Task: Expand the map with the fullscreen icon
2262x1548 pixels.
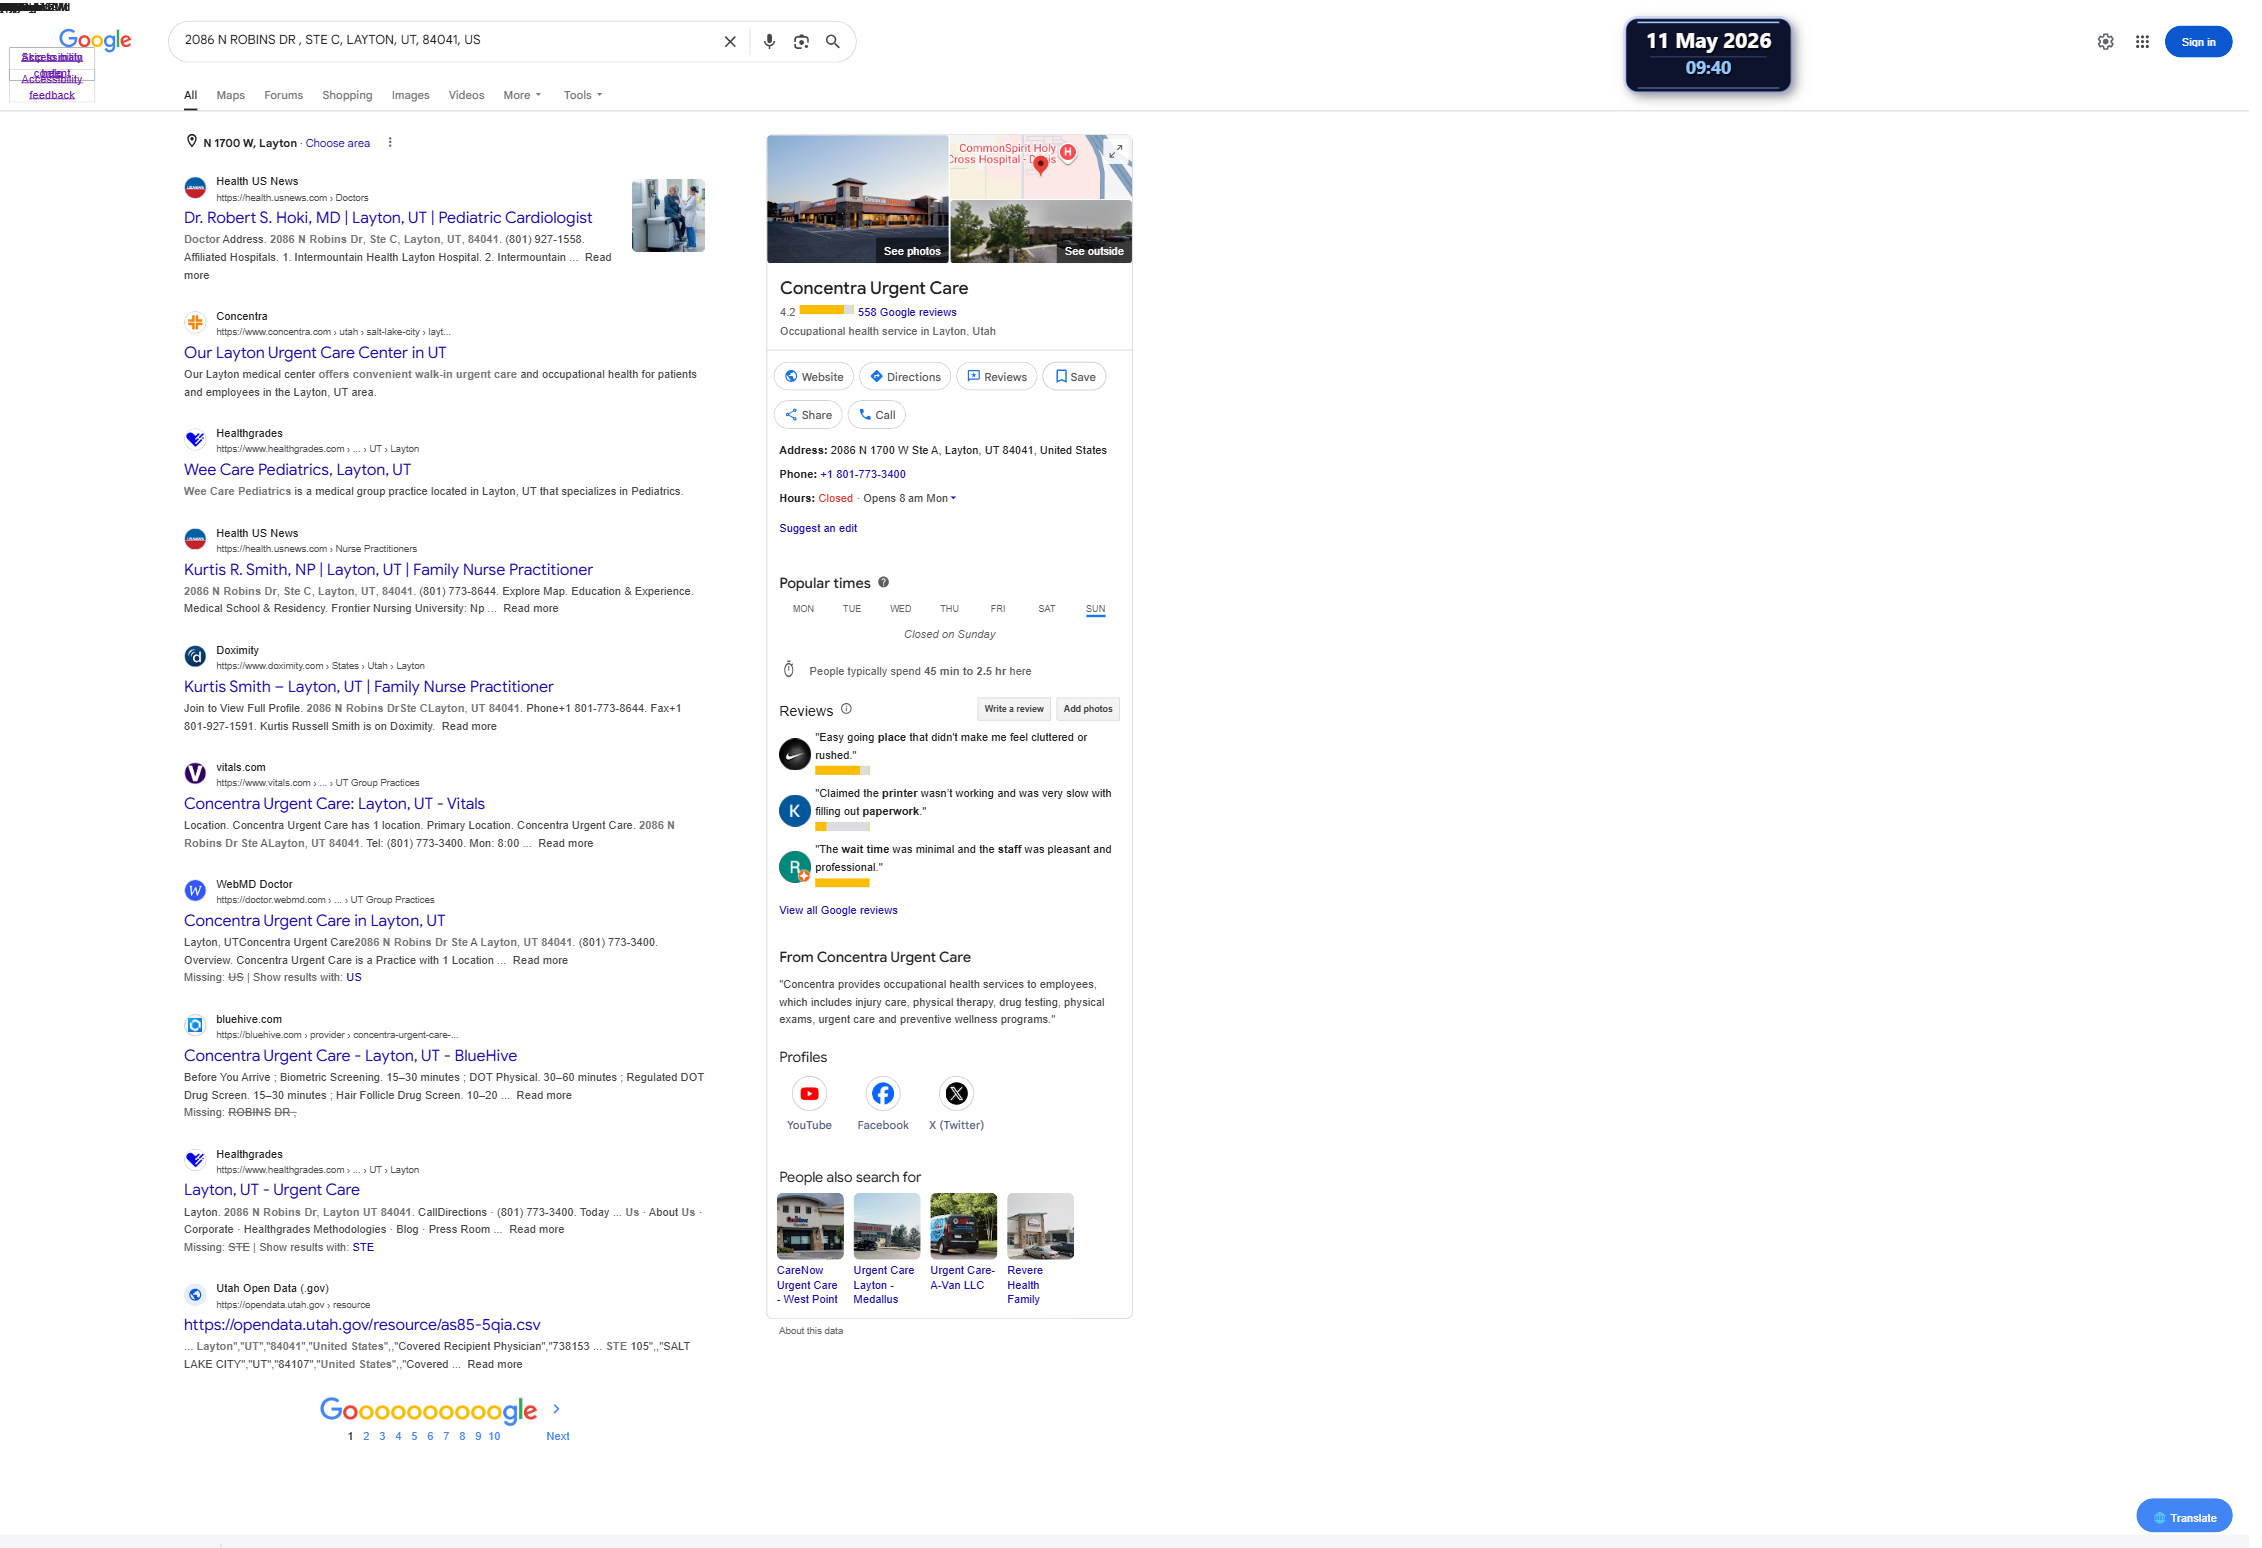Action: point(1116,151)
